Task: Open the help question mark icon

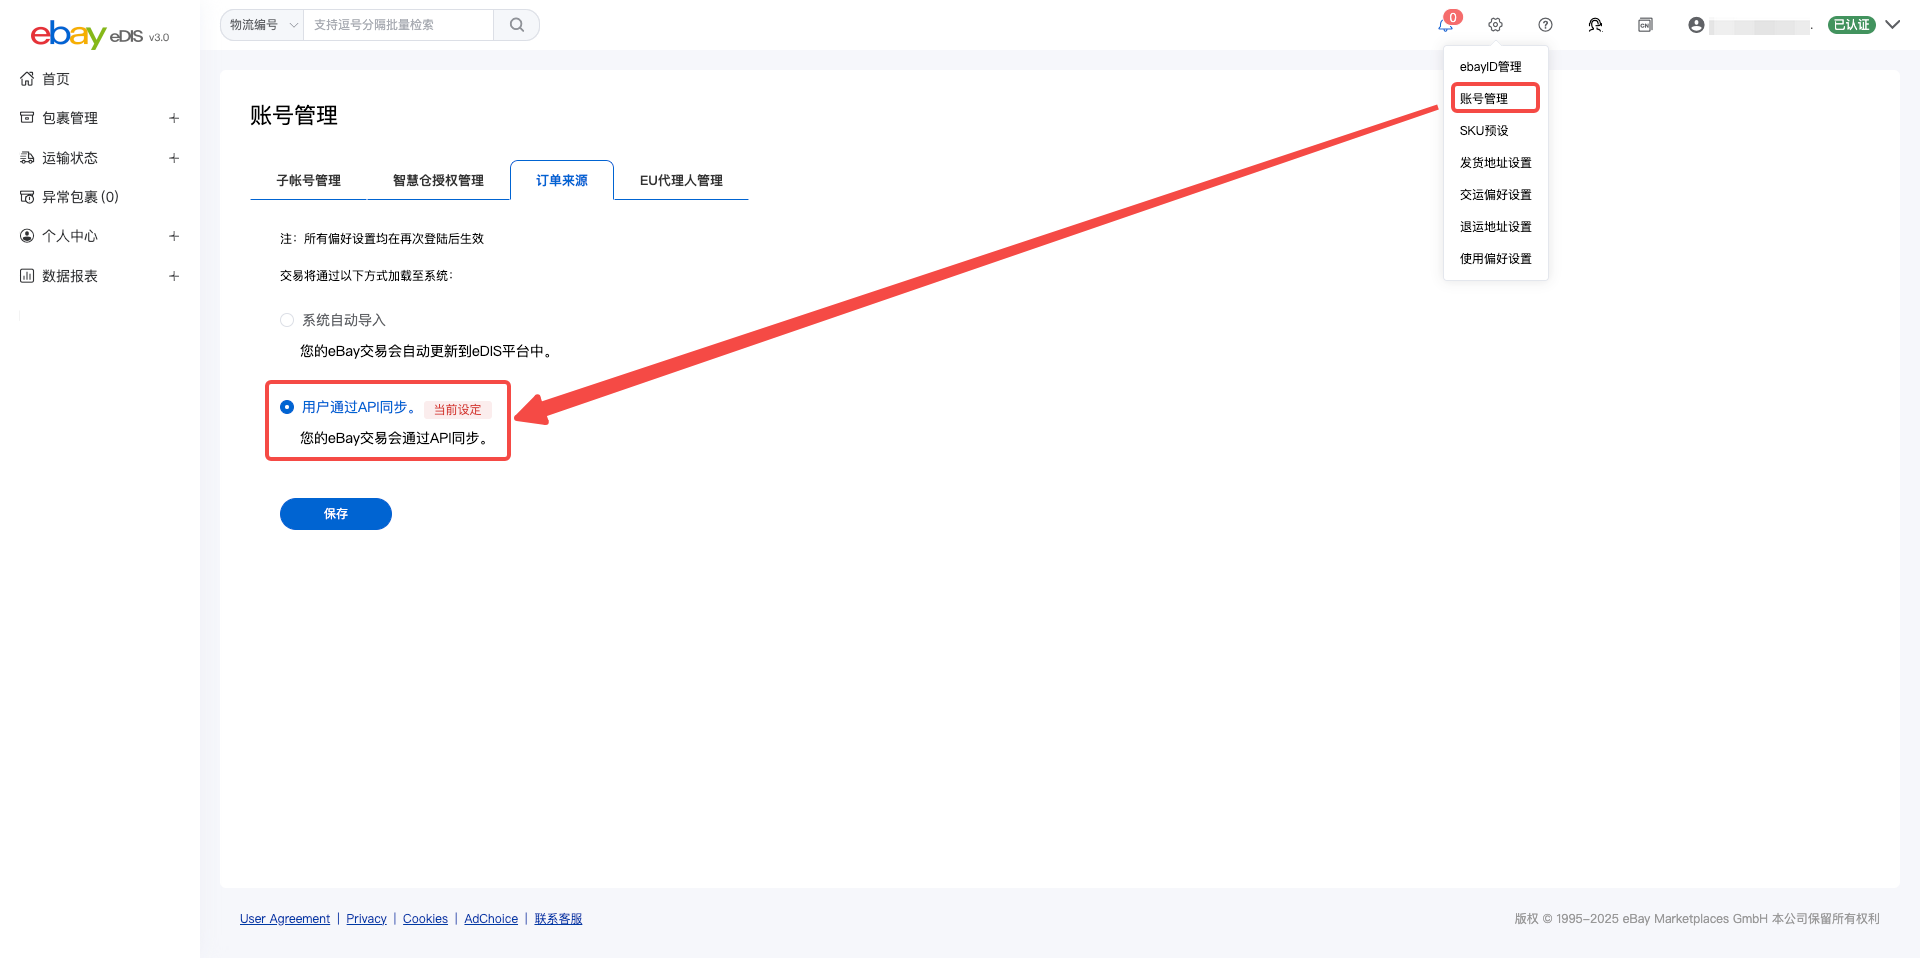Action: pyautogui.click(x=1545, y=25)
